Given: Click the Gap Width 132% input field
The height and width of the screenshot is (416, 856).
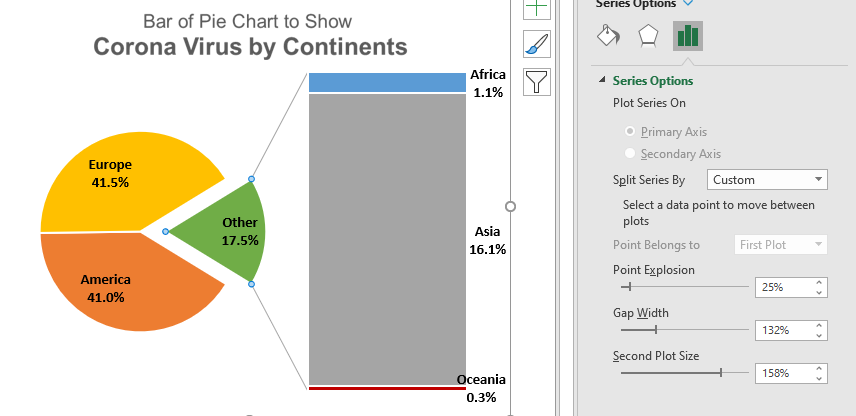Looking at the screenshot, I should tap(784, 329).
